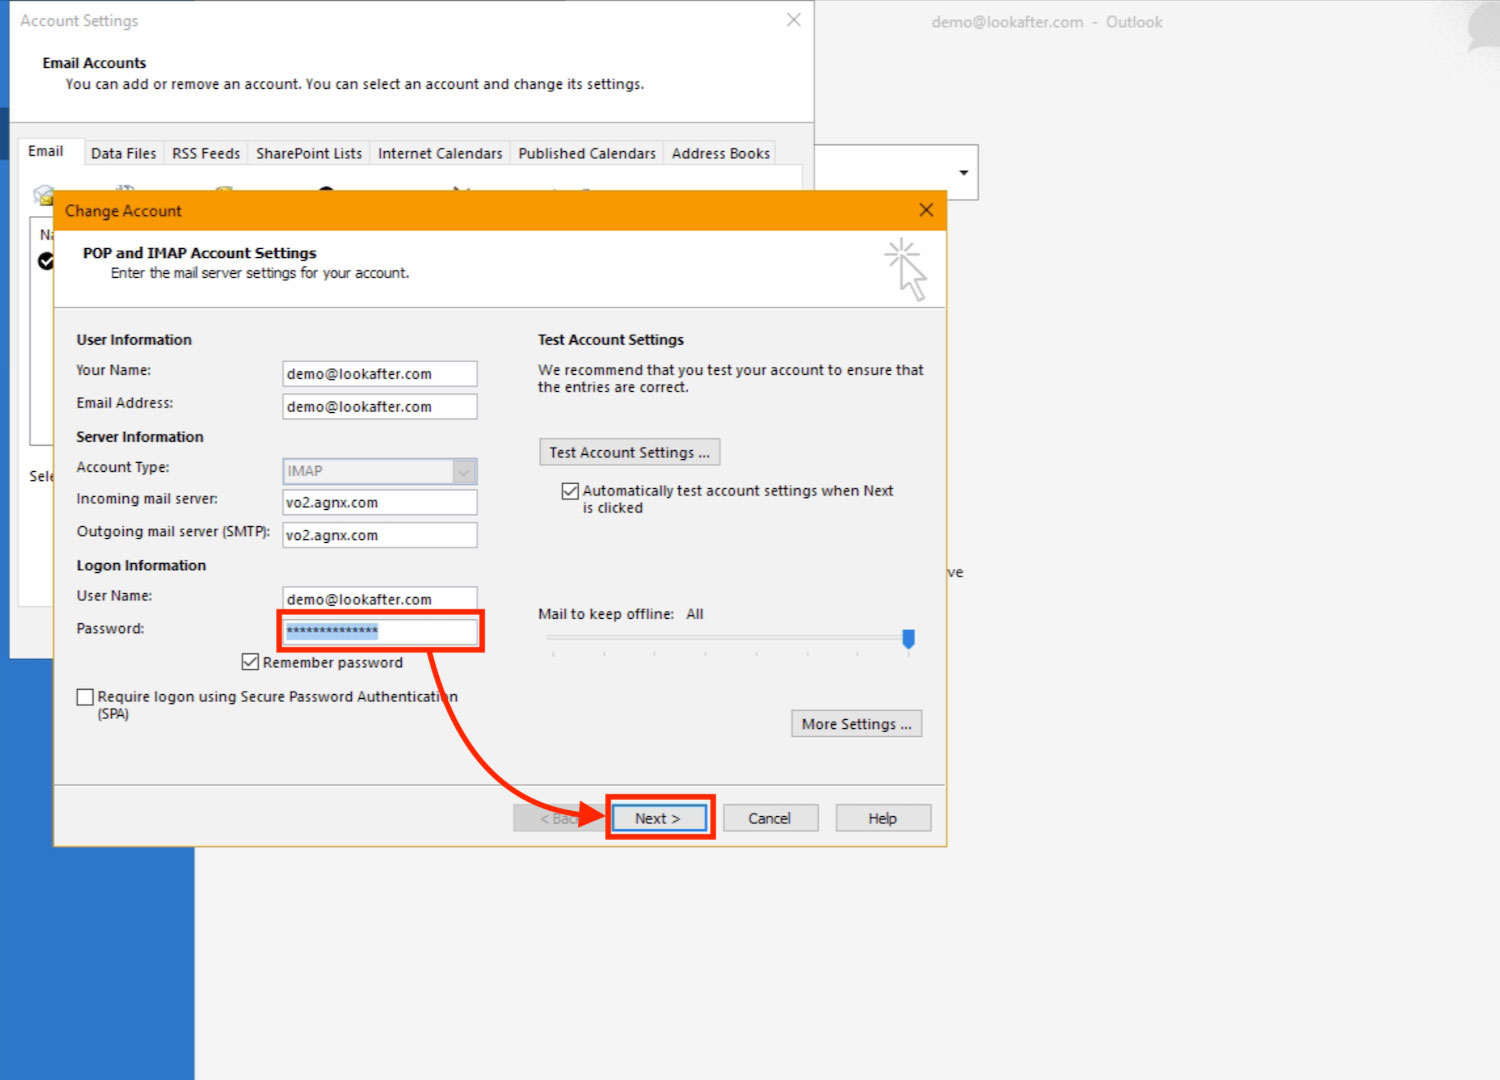
Task: Click the Mail to keep offline slider handle
Action: [x=908, y=638]
